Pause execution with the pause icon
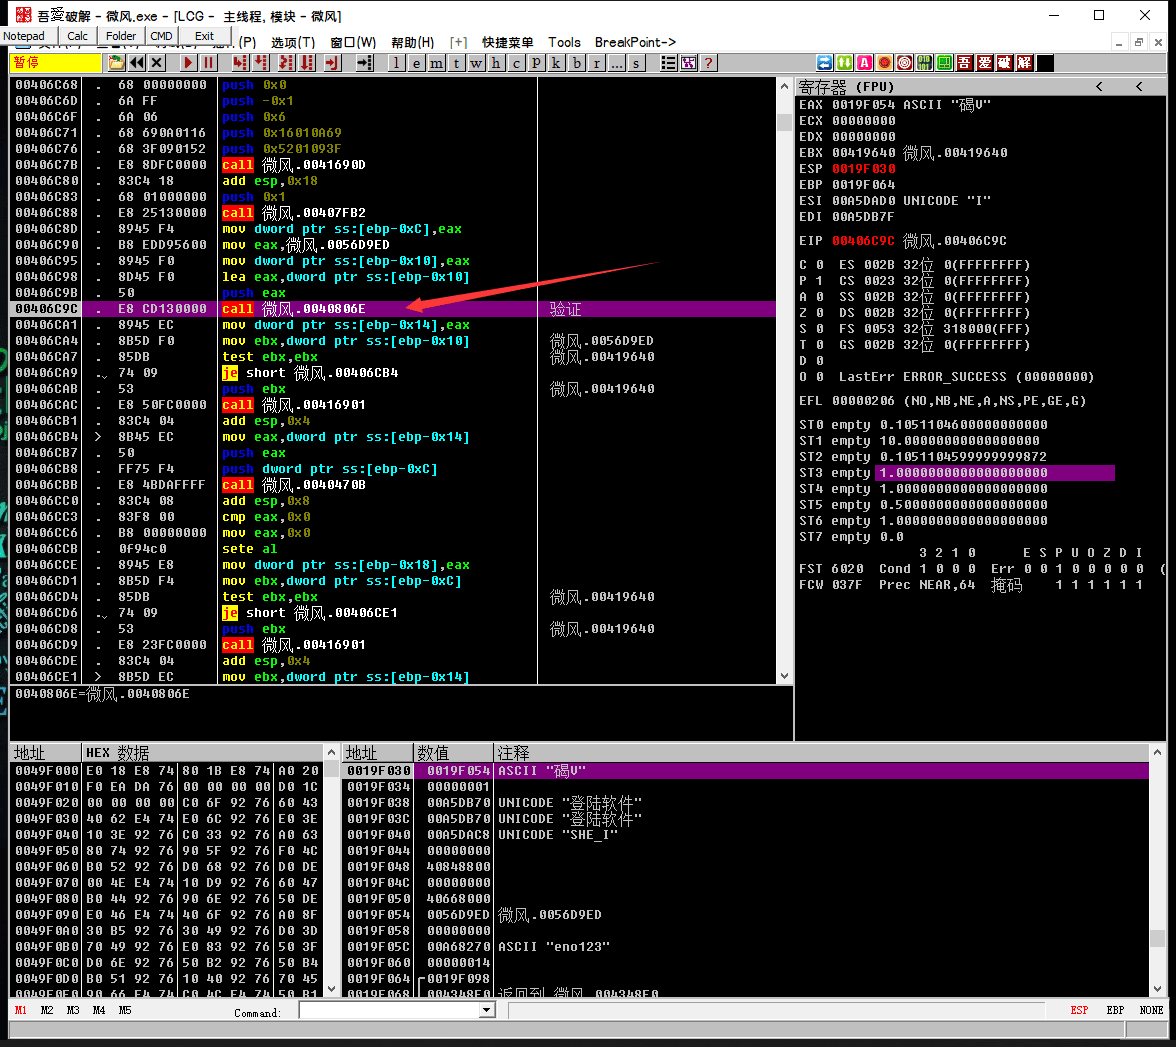Screen dimensions: 1176x1047 (208, 63)
